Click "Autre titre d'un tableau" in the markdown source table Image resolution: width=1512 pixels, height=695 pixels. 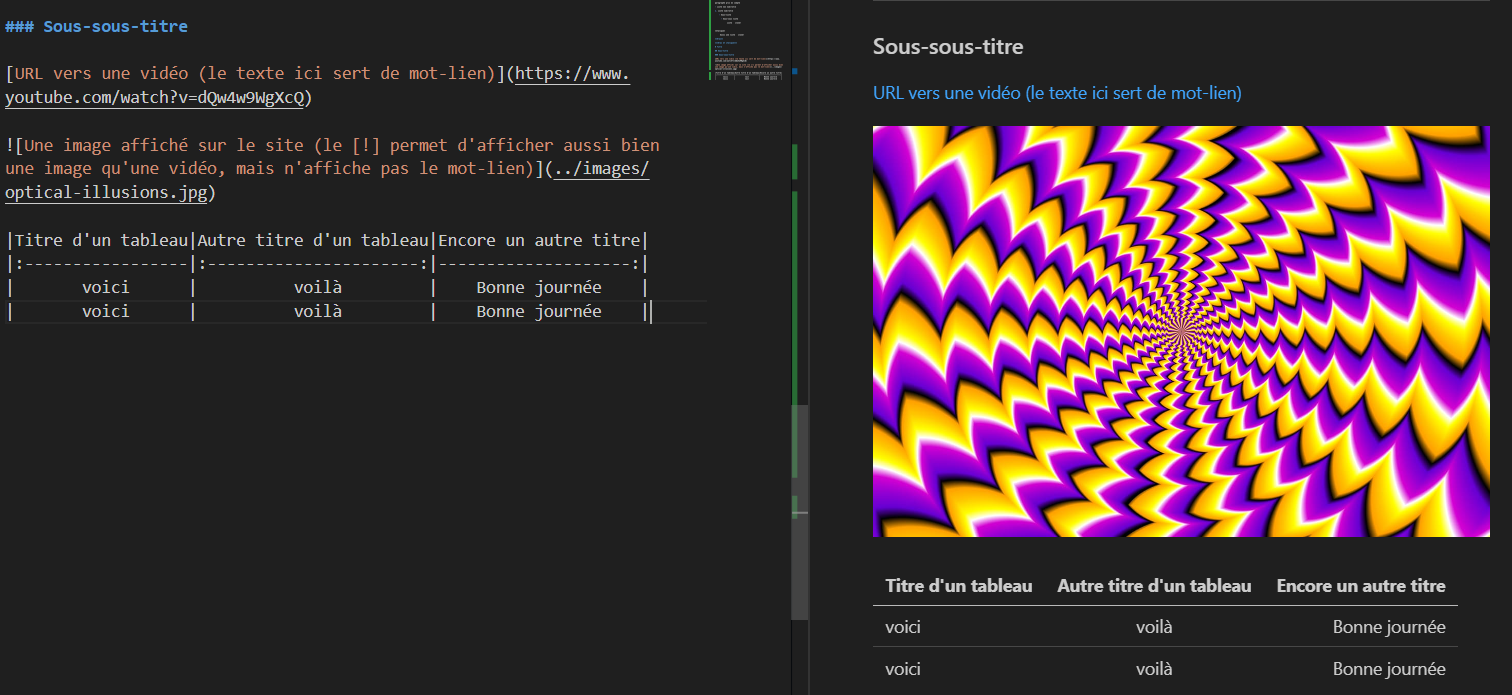[313, 240]
